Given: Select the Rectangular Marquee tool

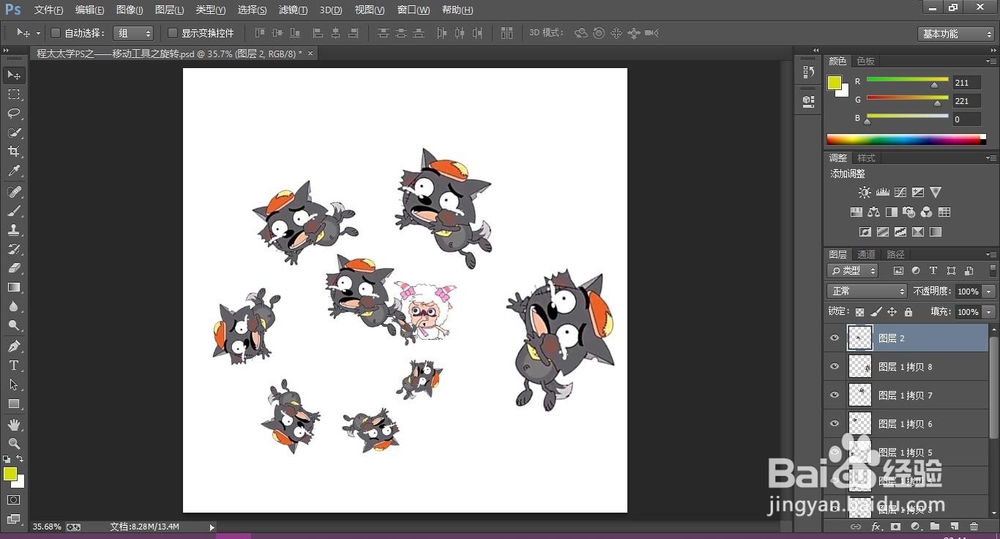Looking at the screenshot, I should pos(13,94).
